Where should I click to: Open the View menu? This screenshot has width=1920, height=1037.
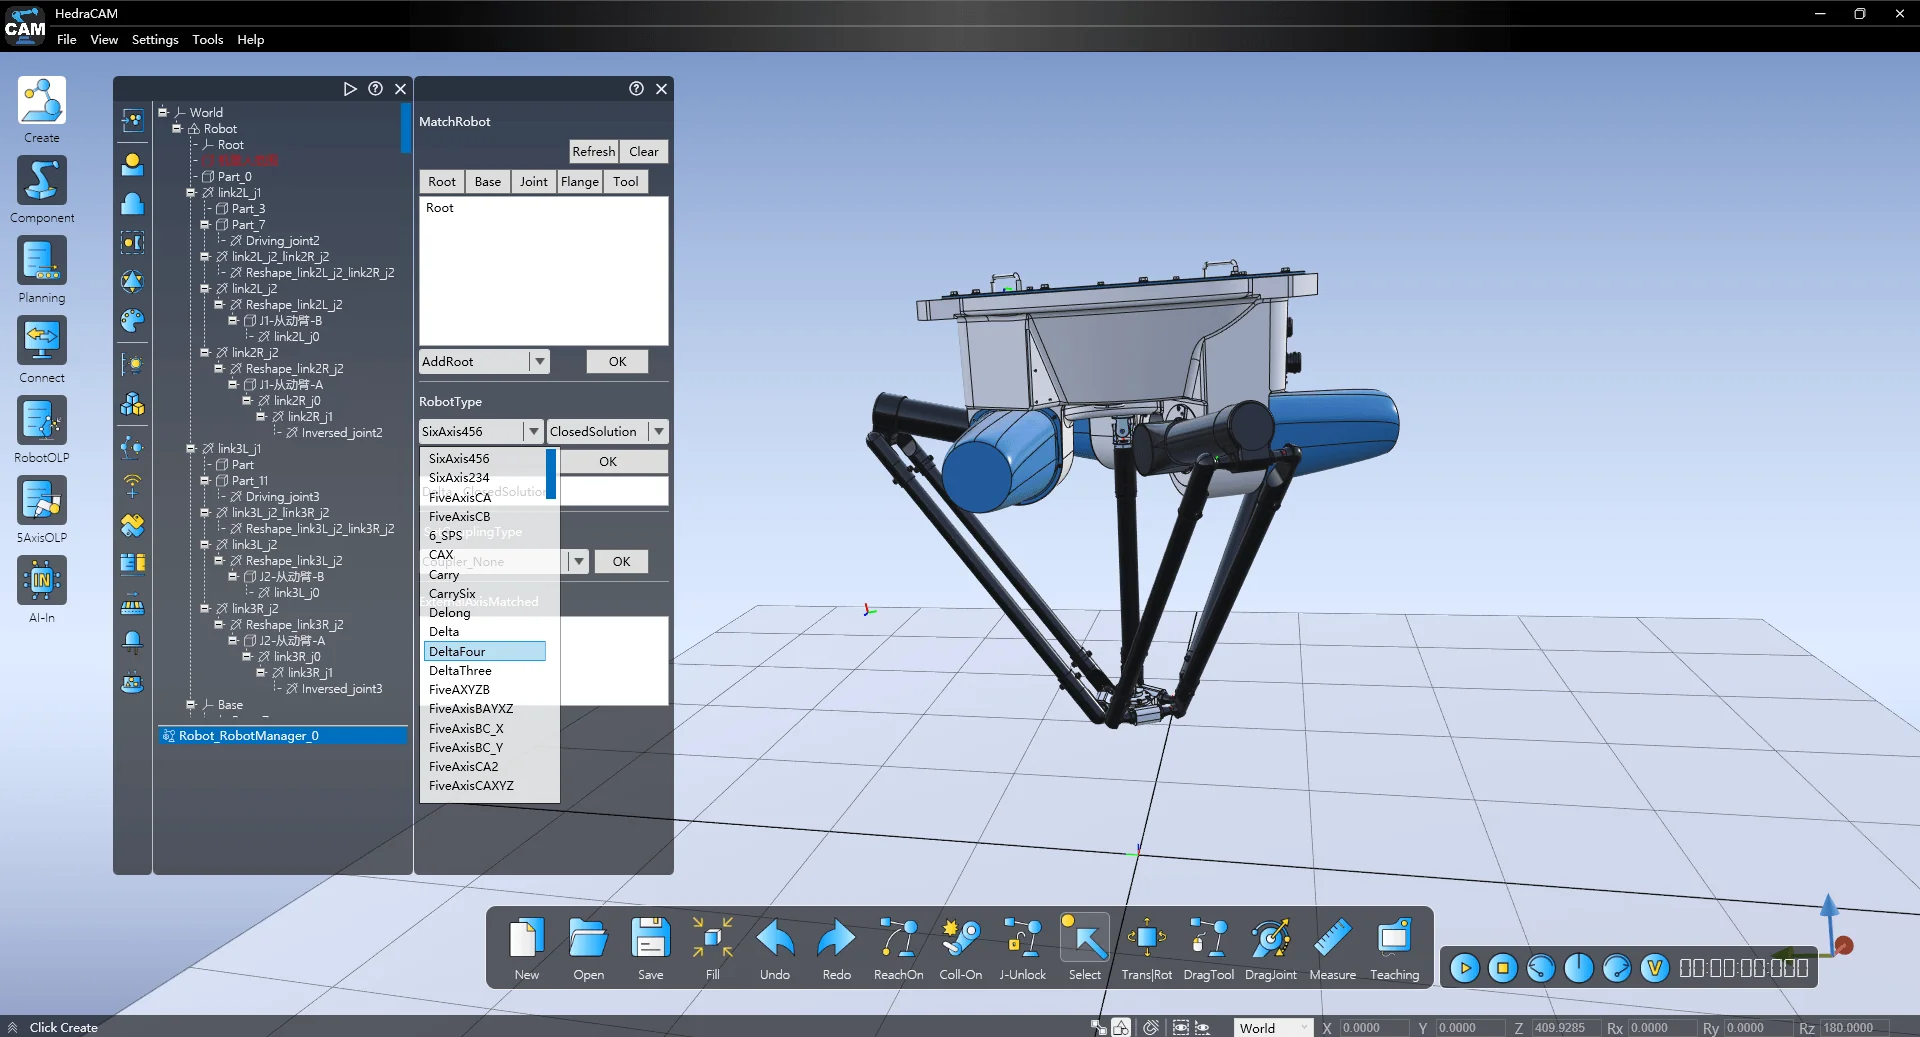click(x=104, y=40)
